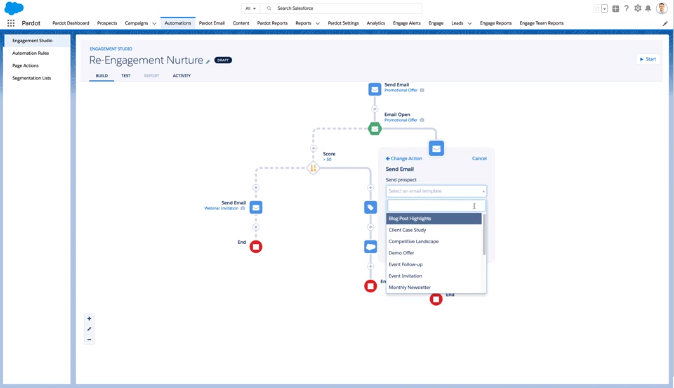Expand the Campaigns tab chevron

coord(154,24)
